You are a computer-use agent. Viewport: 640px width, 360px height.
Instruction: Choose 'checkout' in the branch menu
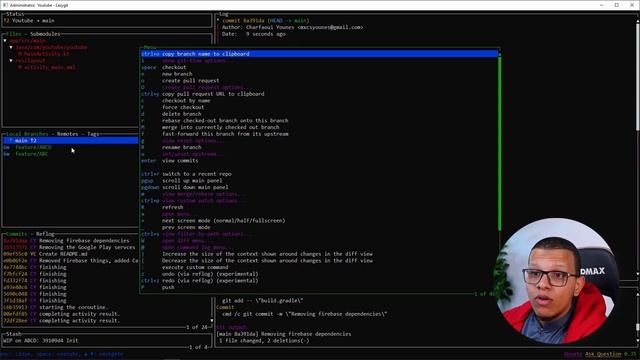tap(174, 67)
